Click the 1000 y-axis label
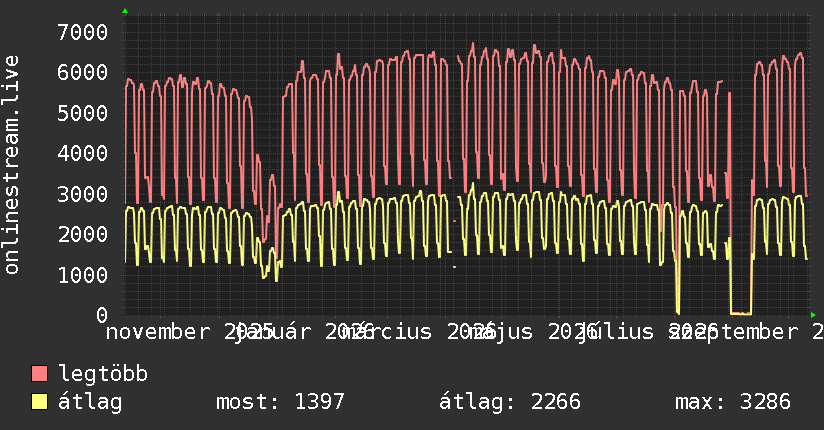Image resolution: width=824 pixels, height=430 pixels. pos(83,275)
